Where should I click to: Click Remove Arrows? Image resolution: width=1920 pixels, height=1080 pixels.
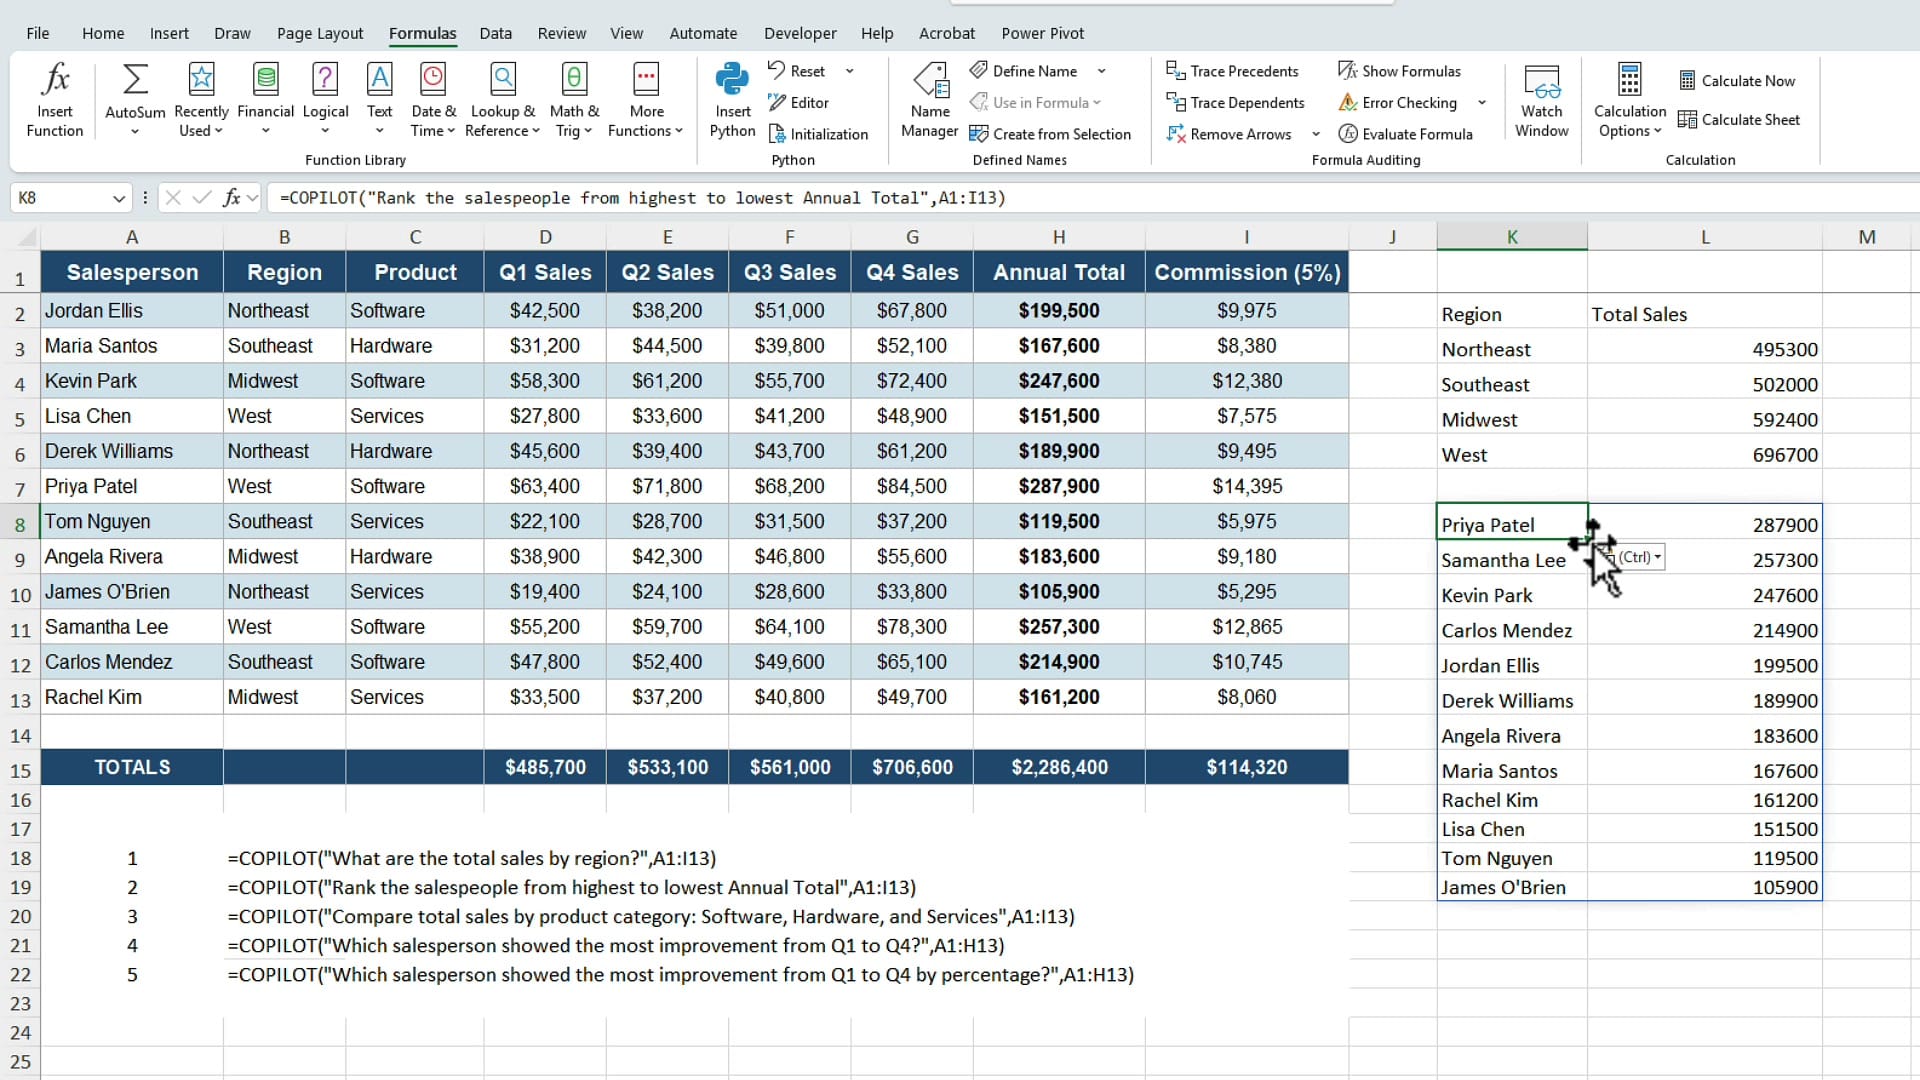tap(1229, 134)
